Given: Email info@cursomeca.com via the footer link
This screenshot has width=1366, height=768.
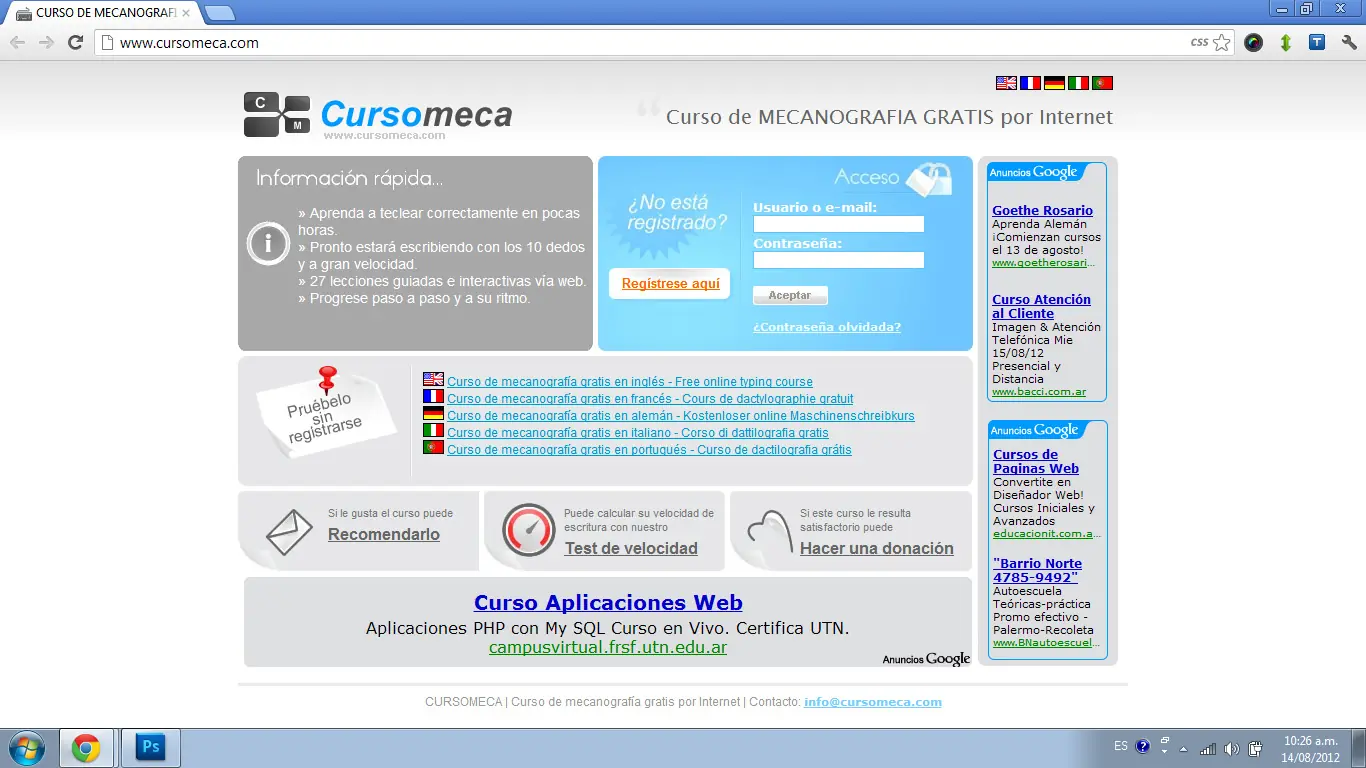Looking at the screenshot, I should point(873,702).
